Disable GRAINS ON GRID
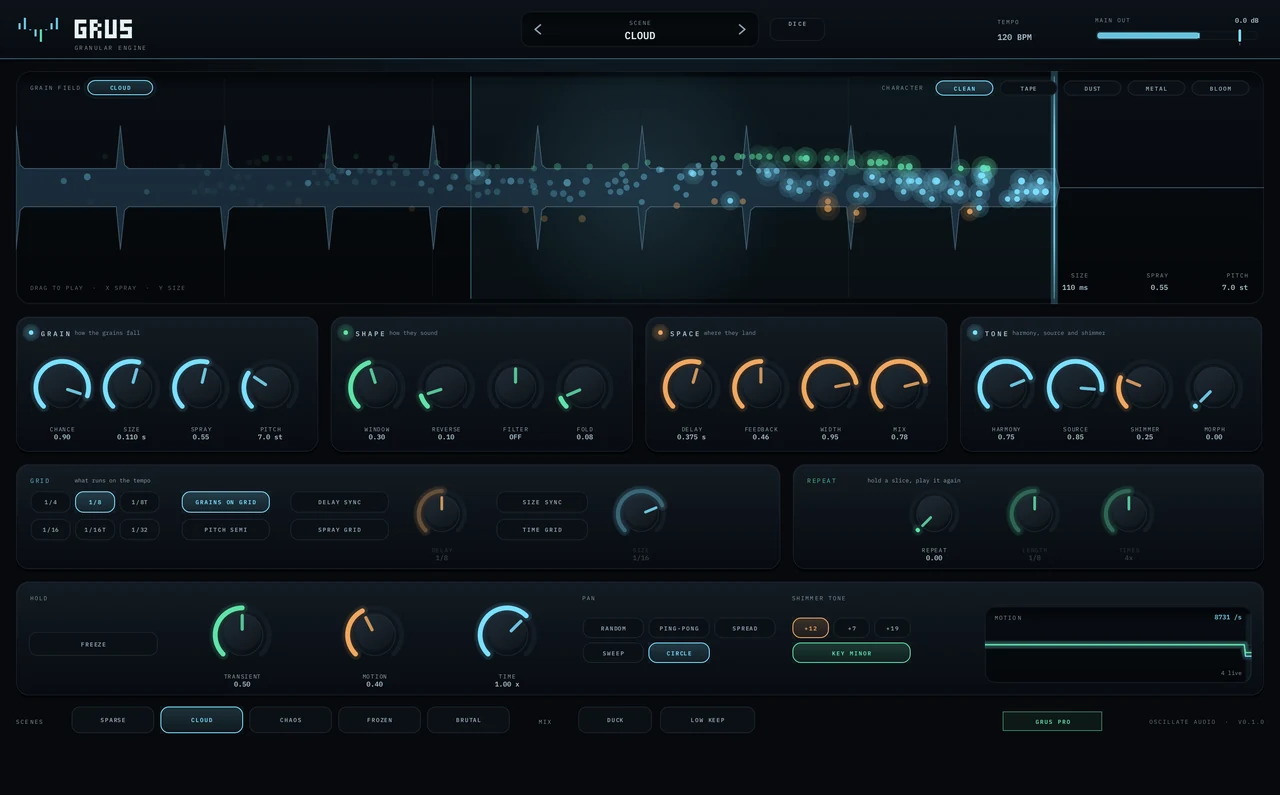 pyautogui.click(x=226, y=502)
